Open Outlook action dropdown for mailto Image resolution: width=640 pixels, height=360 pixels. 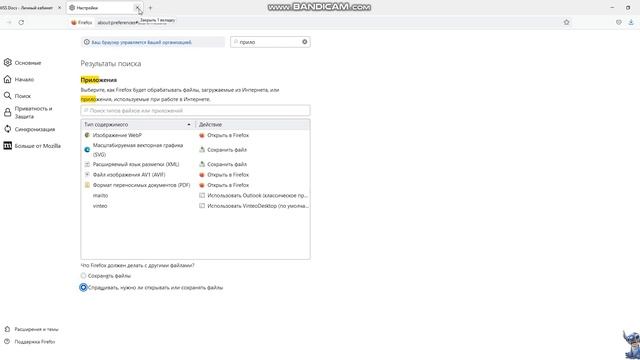pos(253,196)
